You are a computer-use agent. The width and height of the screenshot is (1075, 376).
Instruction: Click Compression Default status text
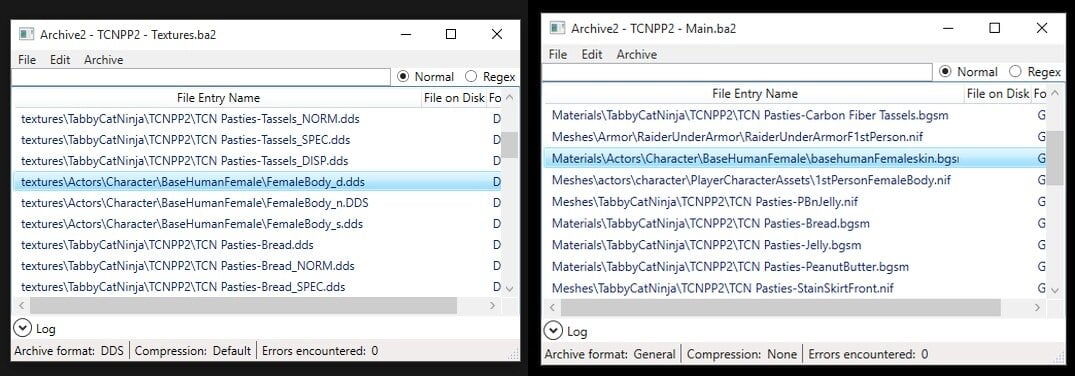click(x=193, y=351)
